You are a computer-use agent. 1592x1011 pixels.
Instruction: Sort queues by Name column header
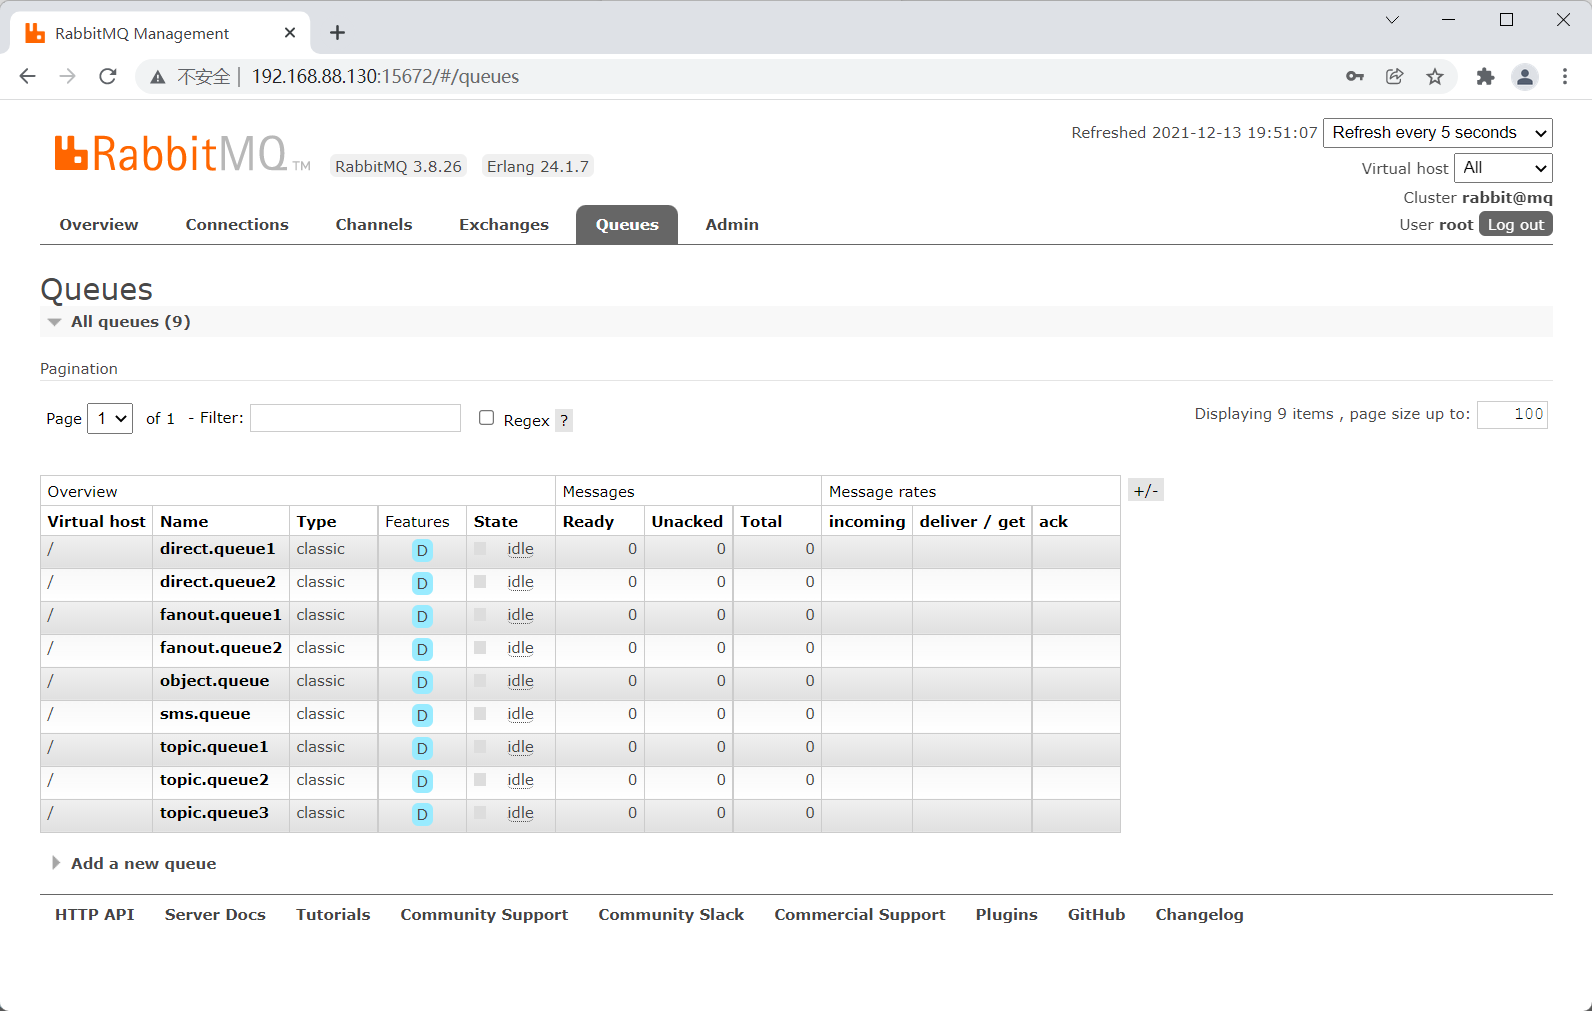tap(184, 522)
